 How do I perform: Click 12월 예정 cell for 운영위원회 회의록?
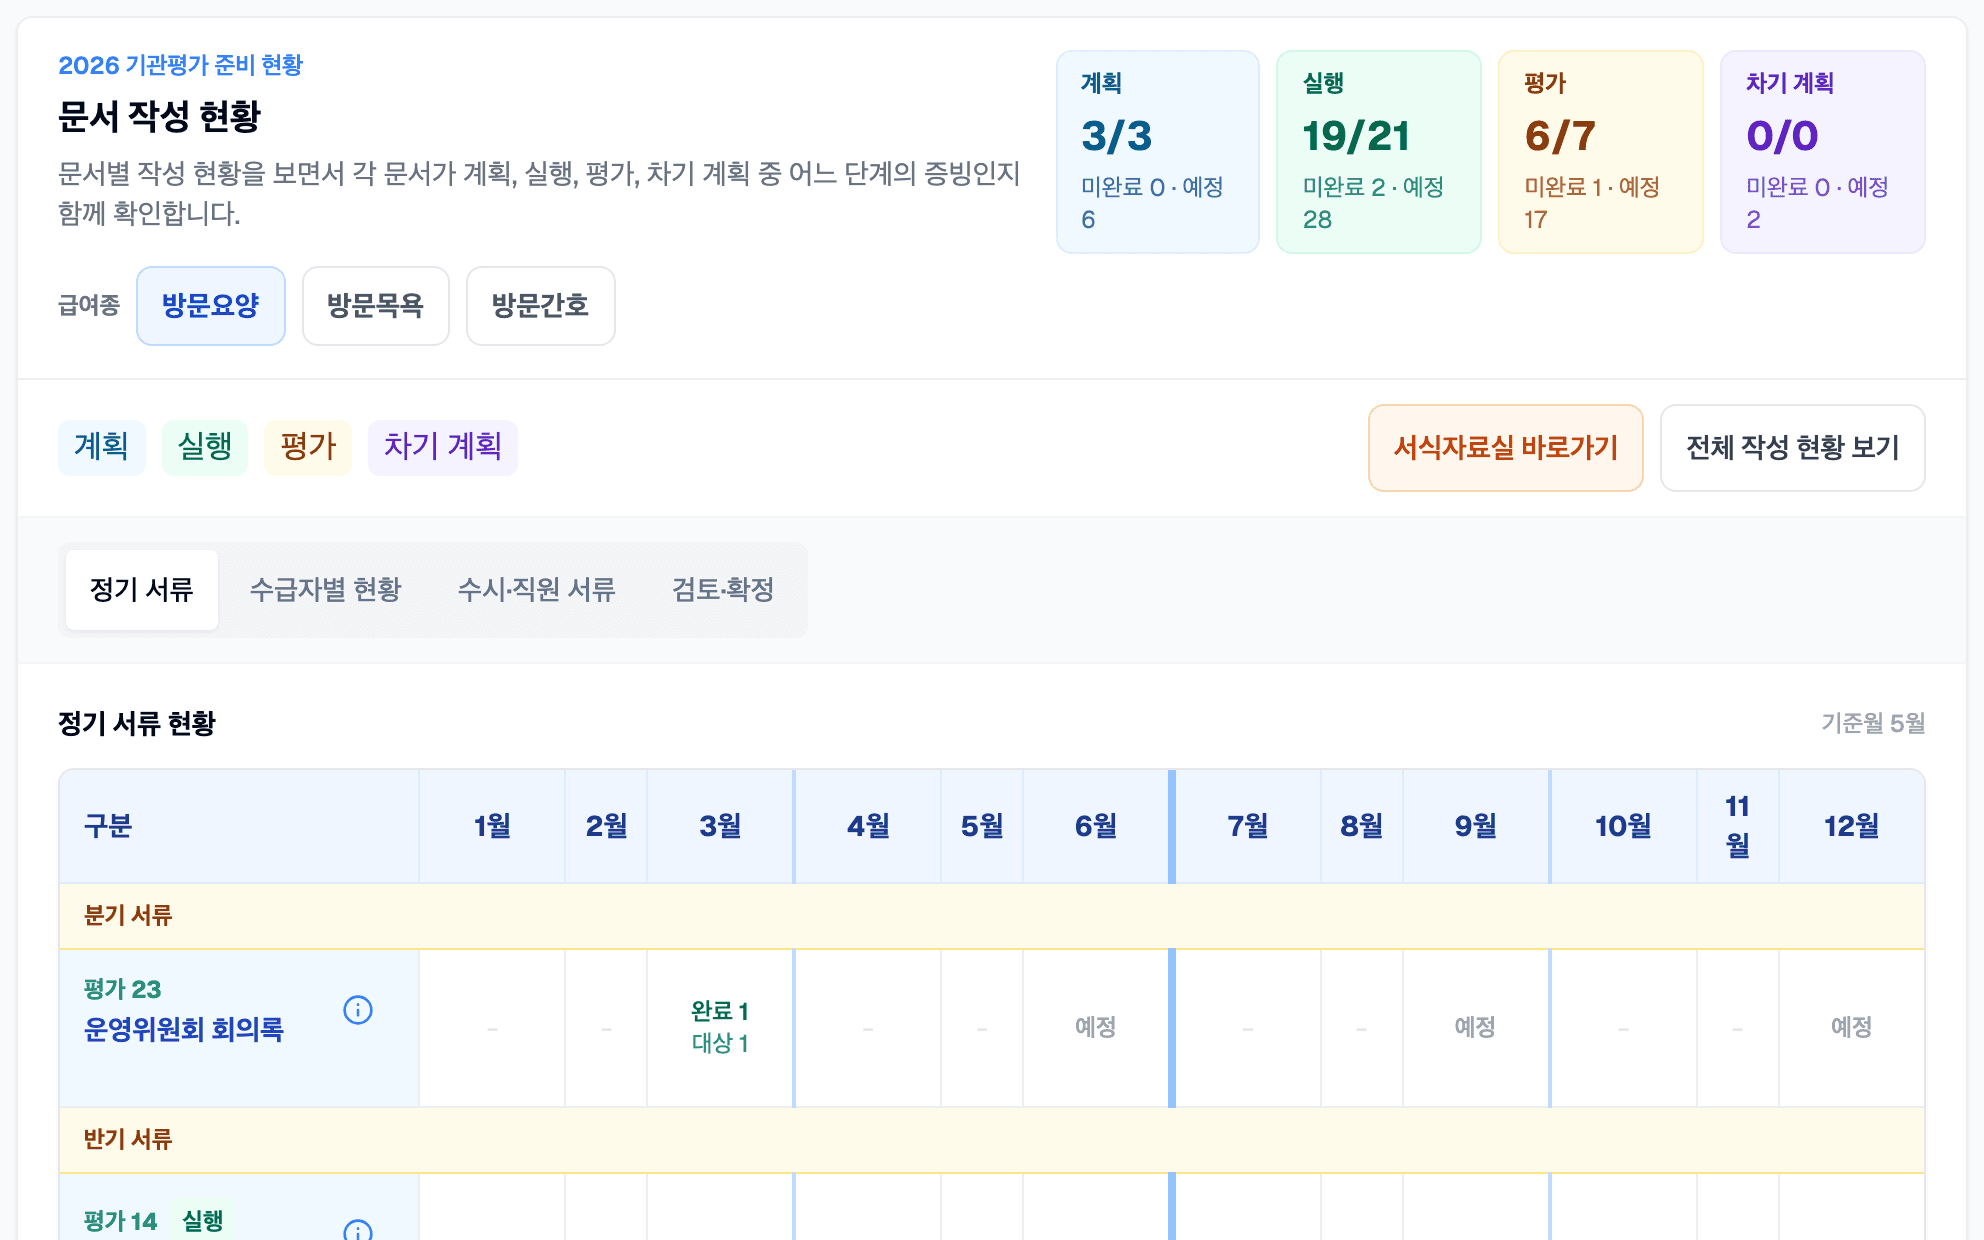click(1852, 1027)
